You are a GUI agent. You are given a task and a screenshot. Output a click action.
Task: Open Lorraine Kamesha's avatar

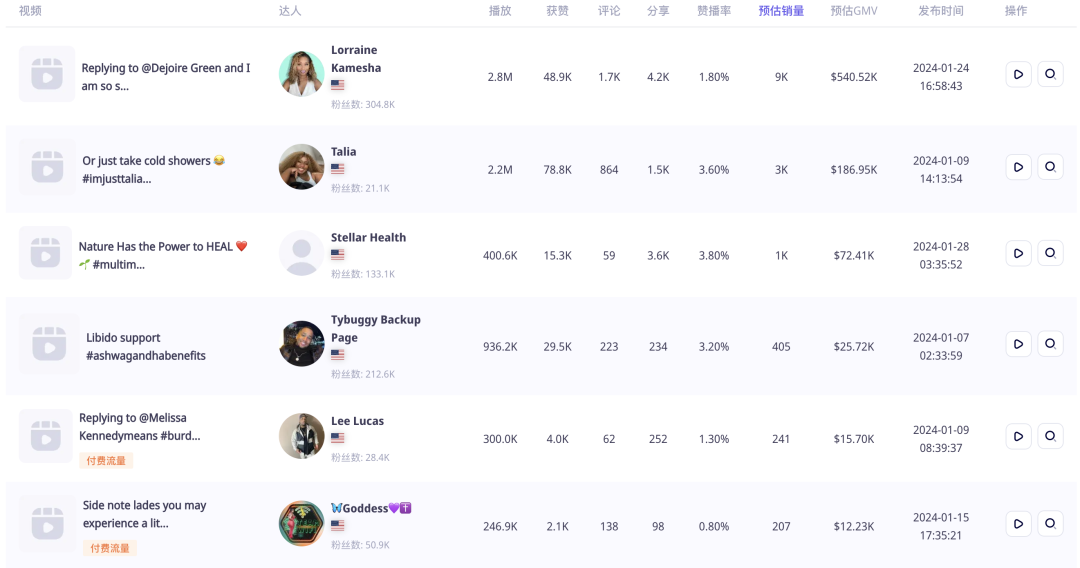tap(302, 74)
